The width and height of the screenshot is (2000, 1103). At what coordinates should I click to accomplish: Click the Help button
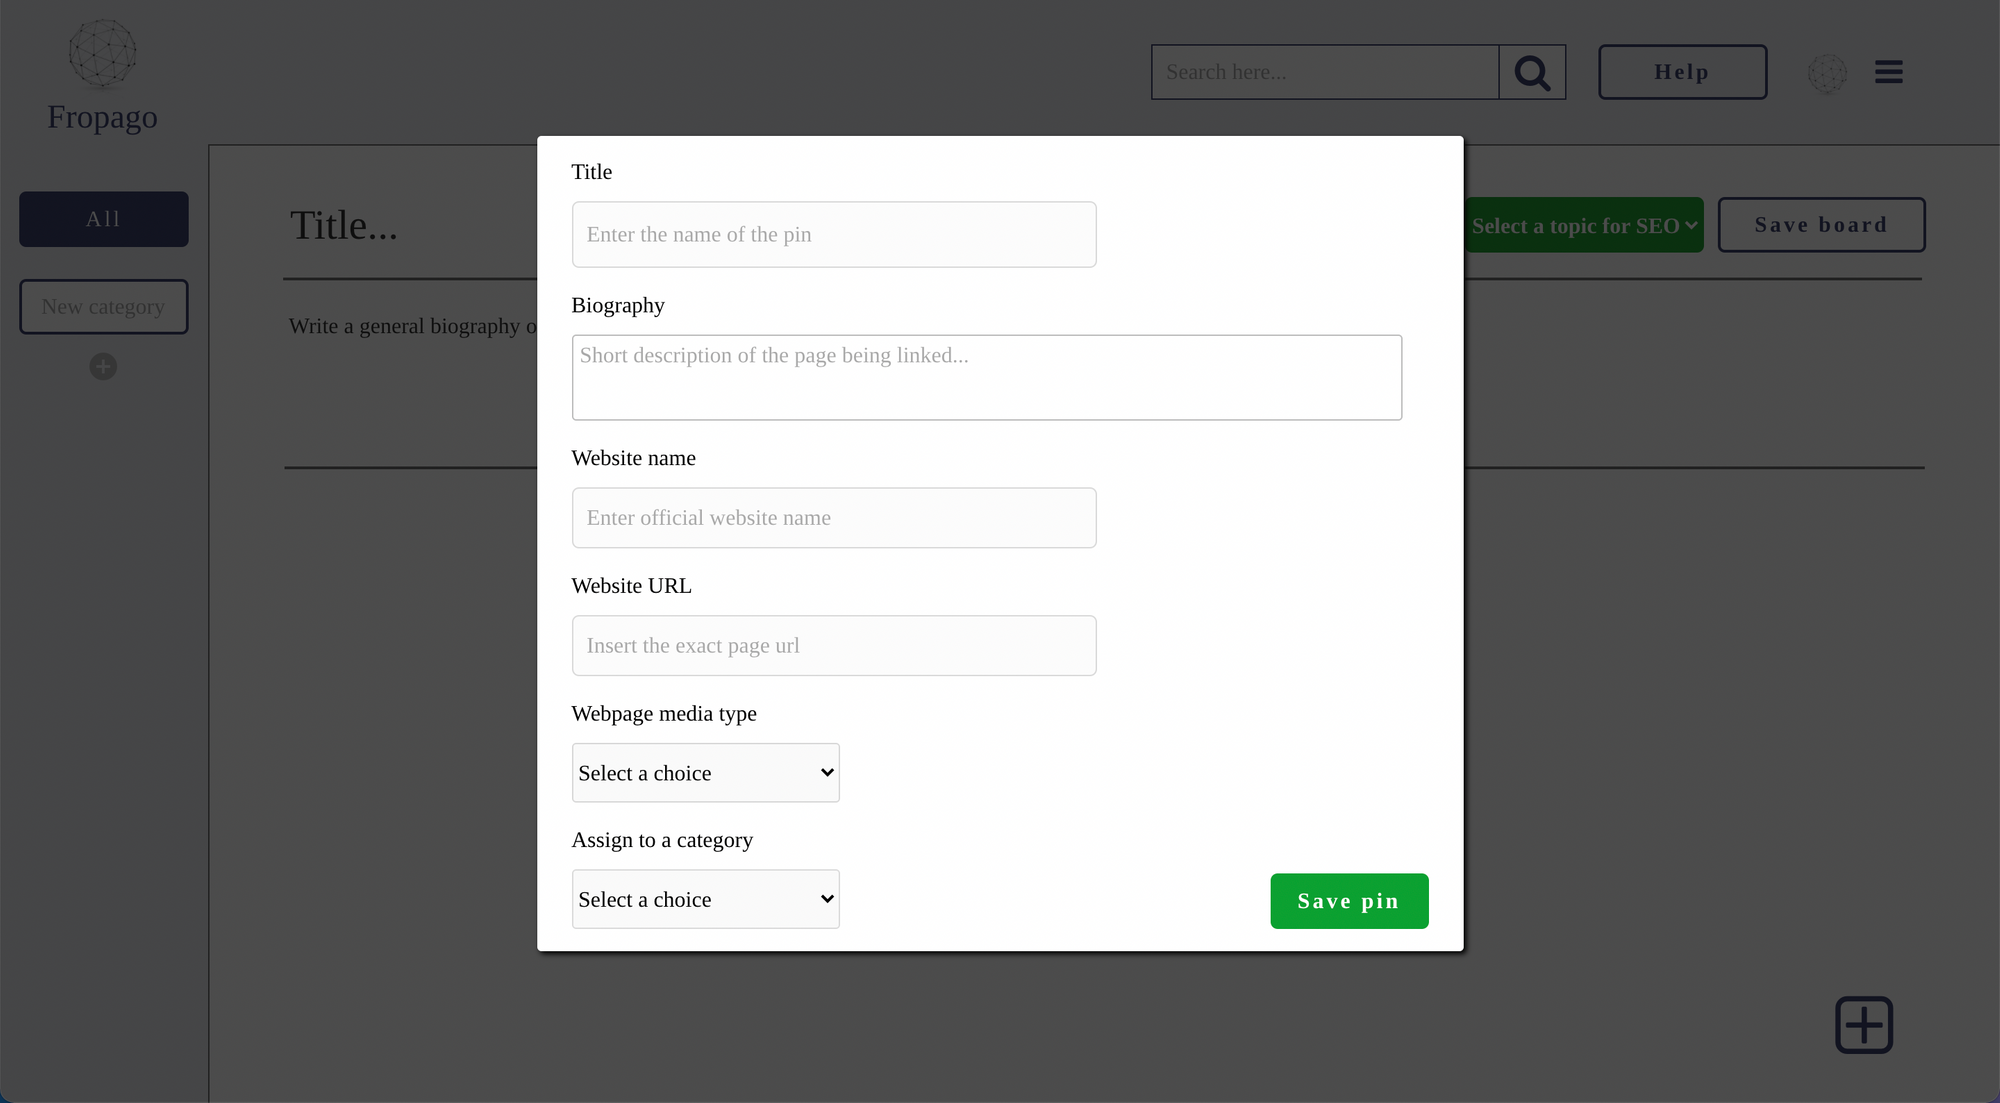[1682, 72]
